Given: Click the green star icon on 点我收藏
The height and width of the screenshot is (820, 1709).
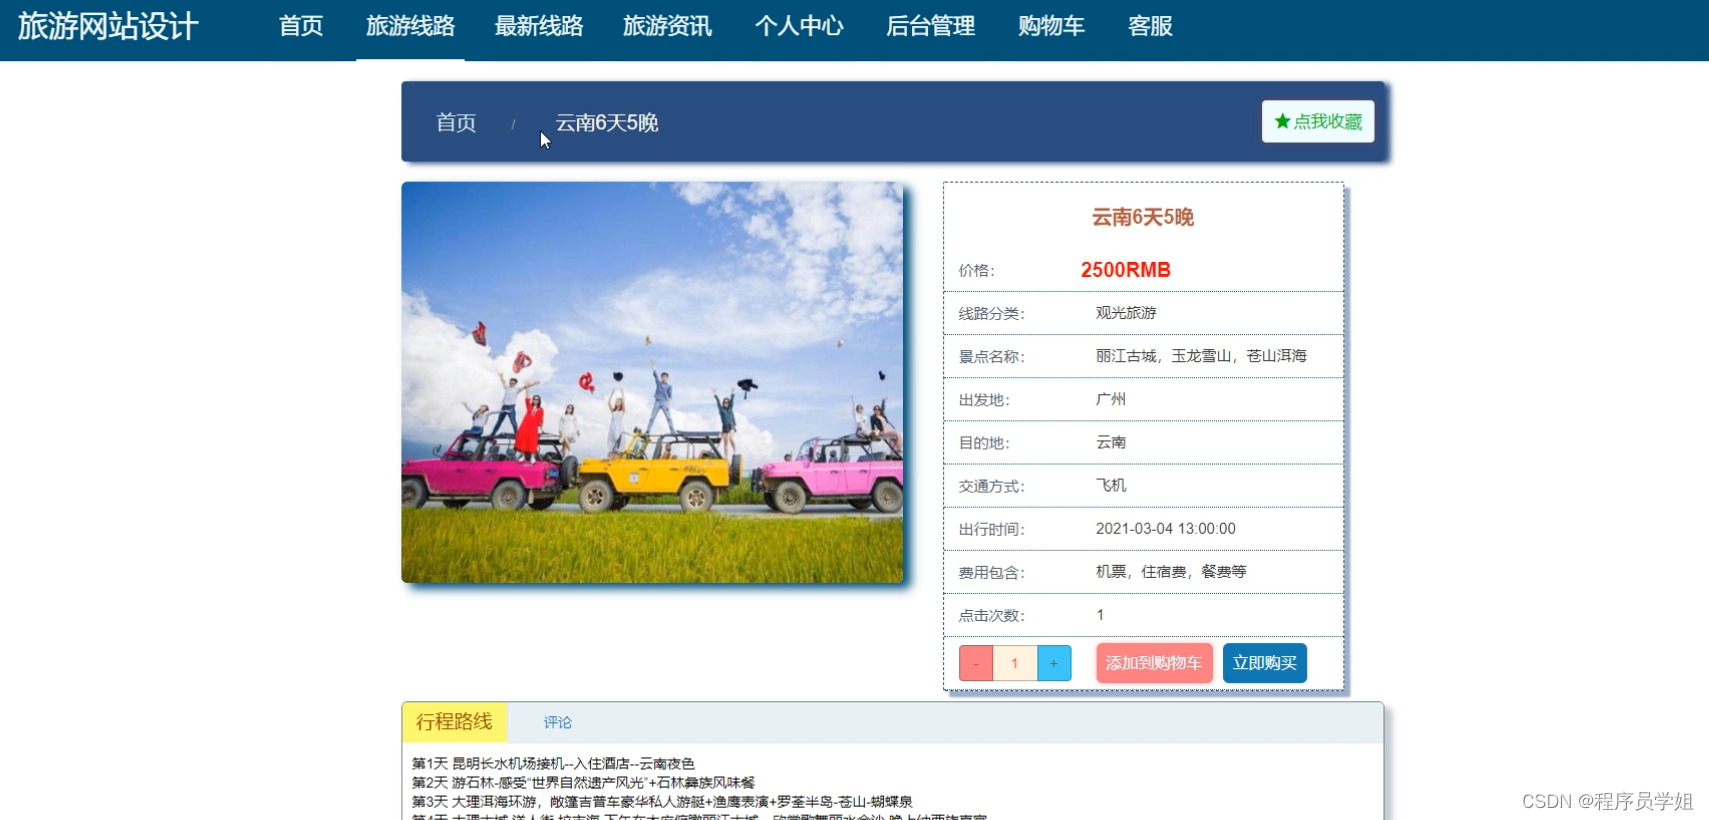Looking at the screenshot, I should tap(1282, 122).
